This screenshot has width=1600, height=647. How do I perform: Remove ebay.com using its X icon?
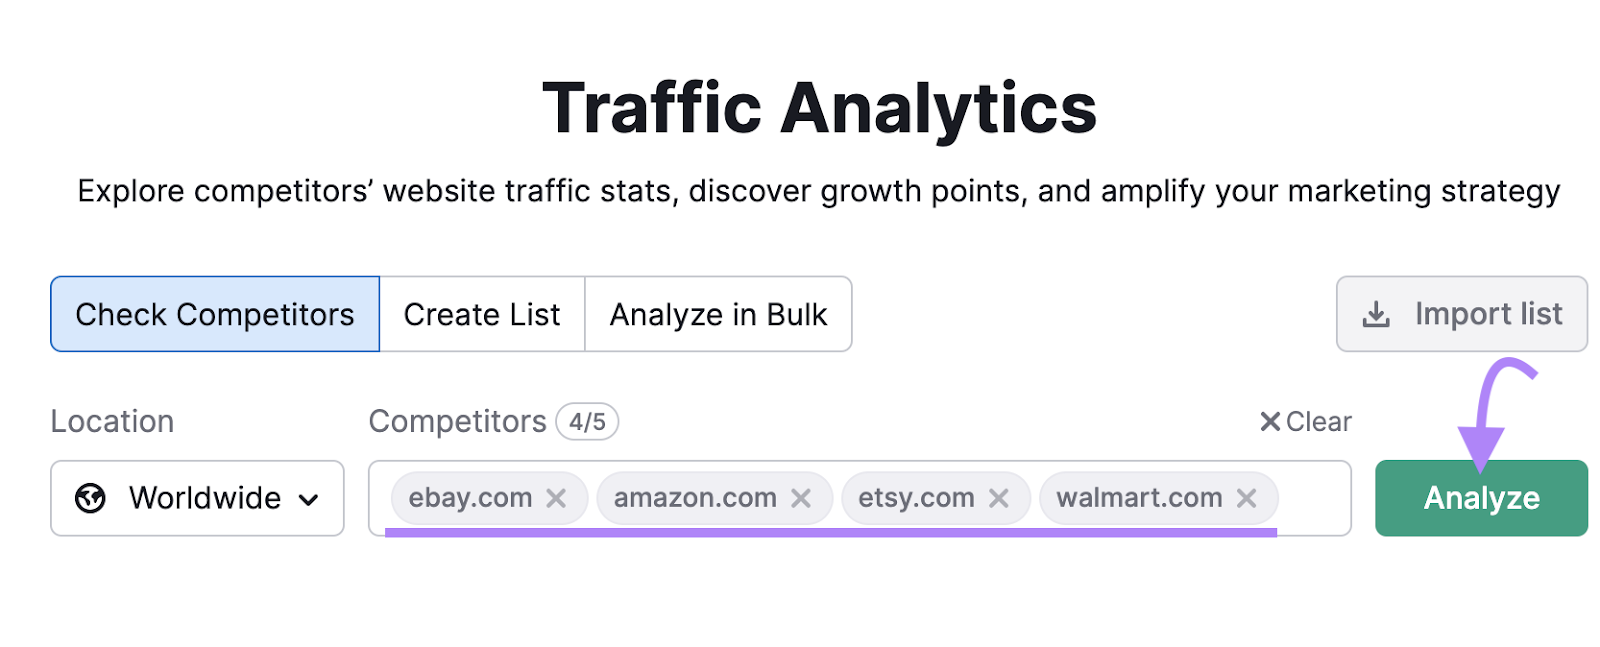tap(557, 498)
